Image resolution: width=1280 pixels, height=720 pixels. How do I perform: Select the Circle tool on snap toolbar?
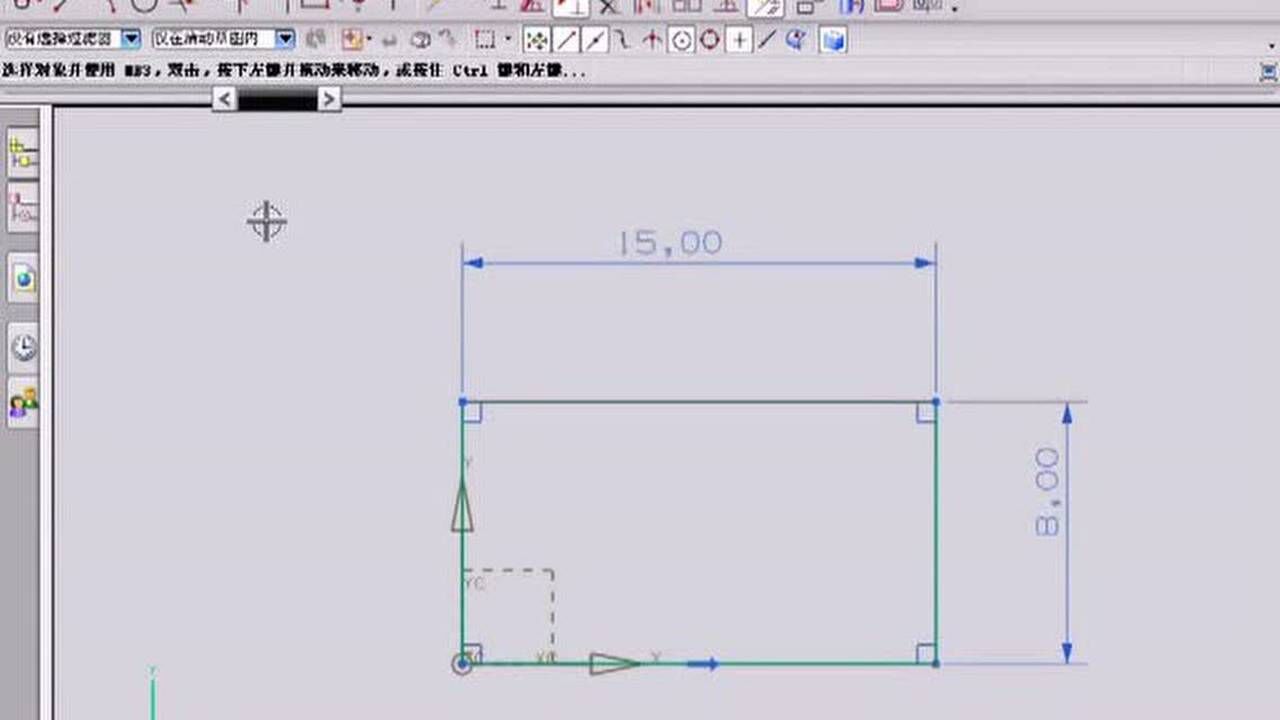707,40
